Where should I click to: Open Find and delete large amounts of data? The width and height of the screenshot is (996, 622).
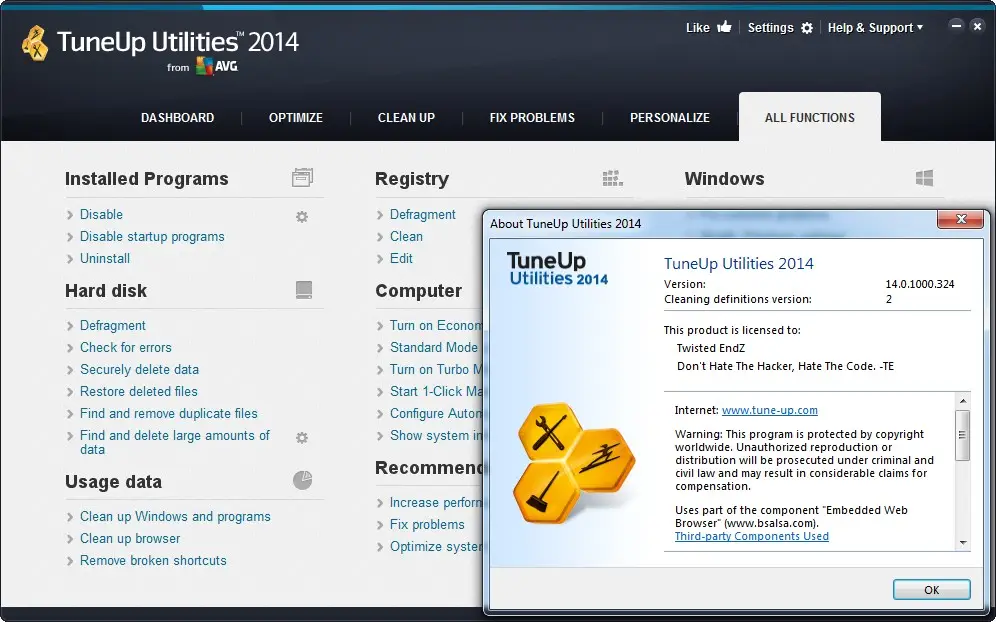[x=175, y=442]
